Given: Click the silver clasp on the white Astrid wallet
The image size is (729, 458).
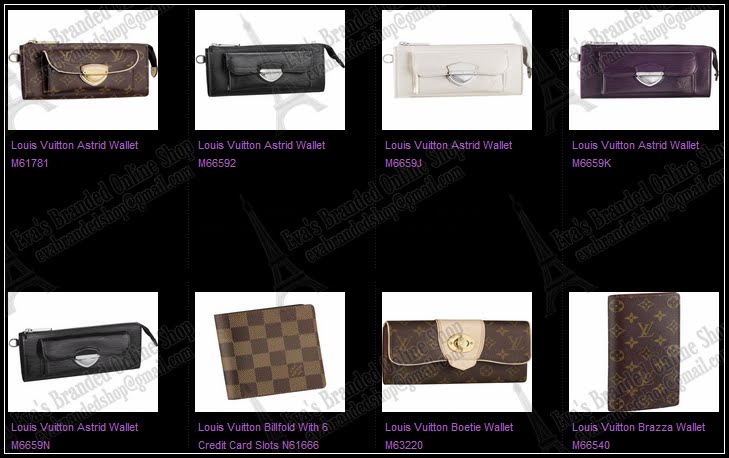Looking at the screenshot, I should (456, 73).
